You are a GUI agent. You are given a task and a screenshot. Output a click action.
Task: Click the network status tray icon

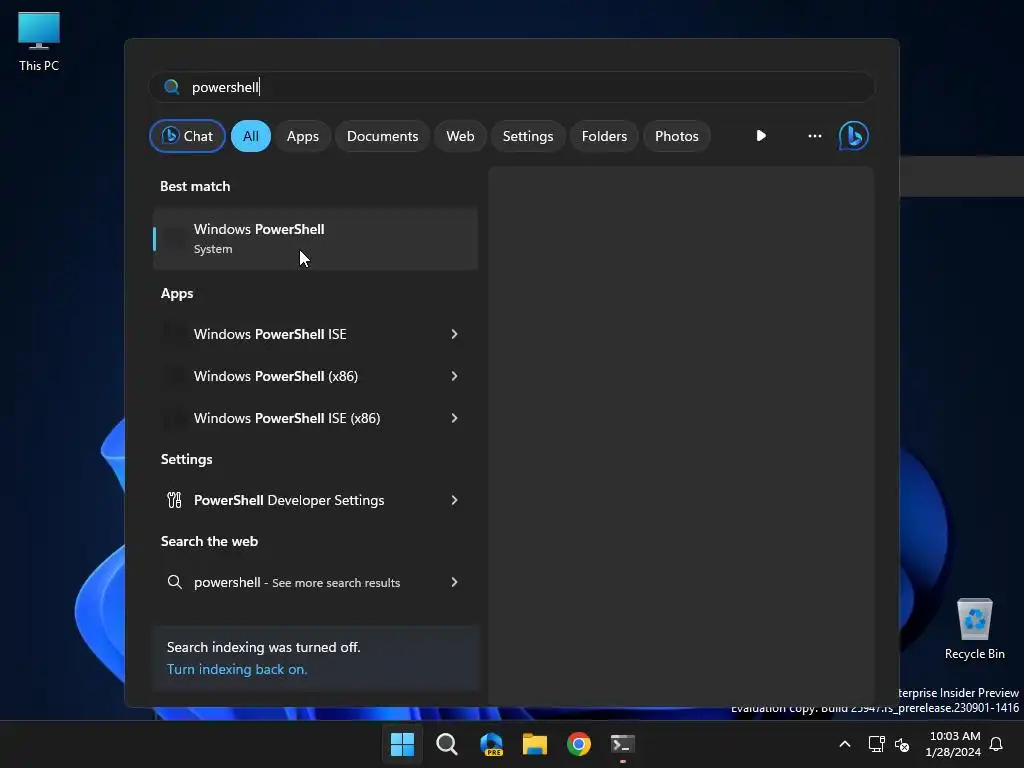point(876,744)
